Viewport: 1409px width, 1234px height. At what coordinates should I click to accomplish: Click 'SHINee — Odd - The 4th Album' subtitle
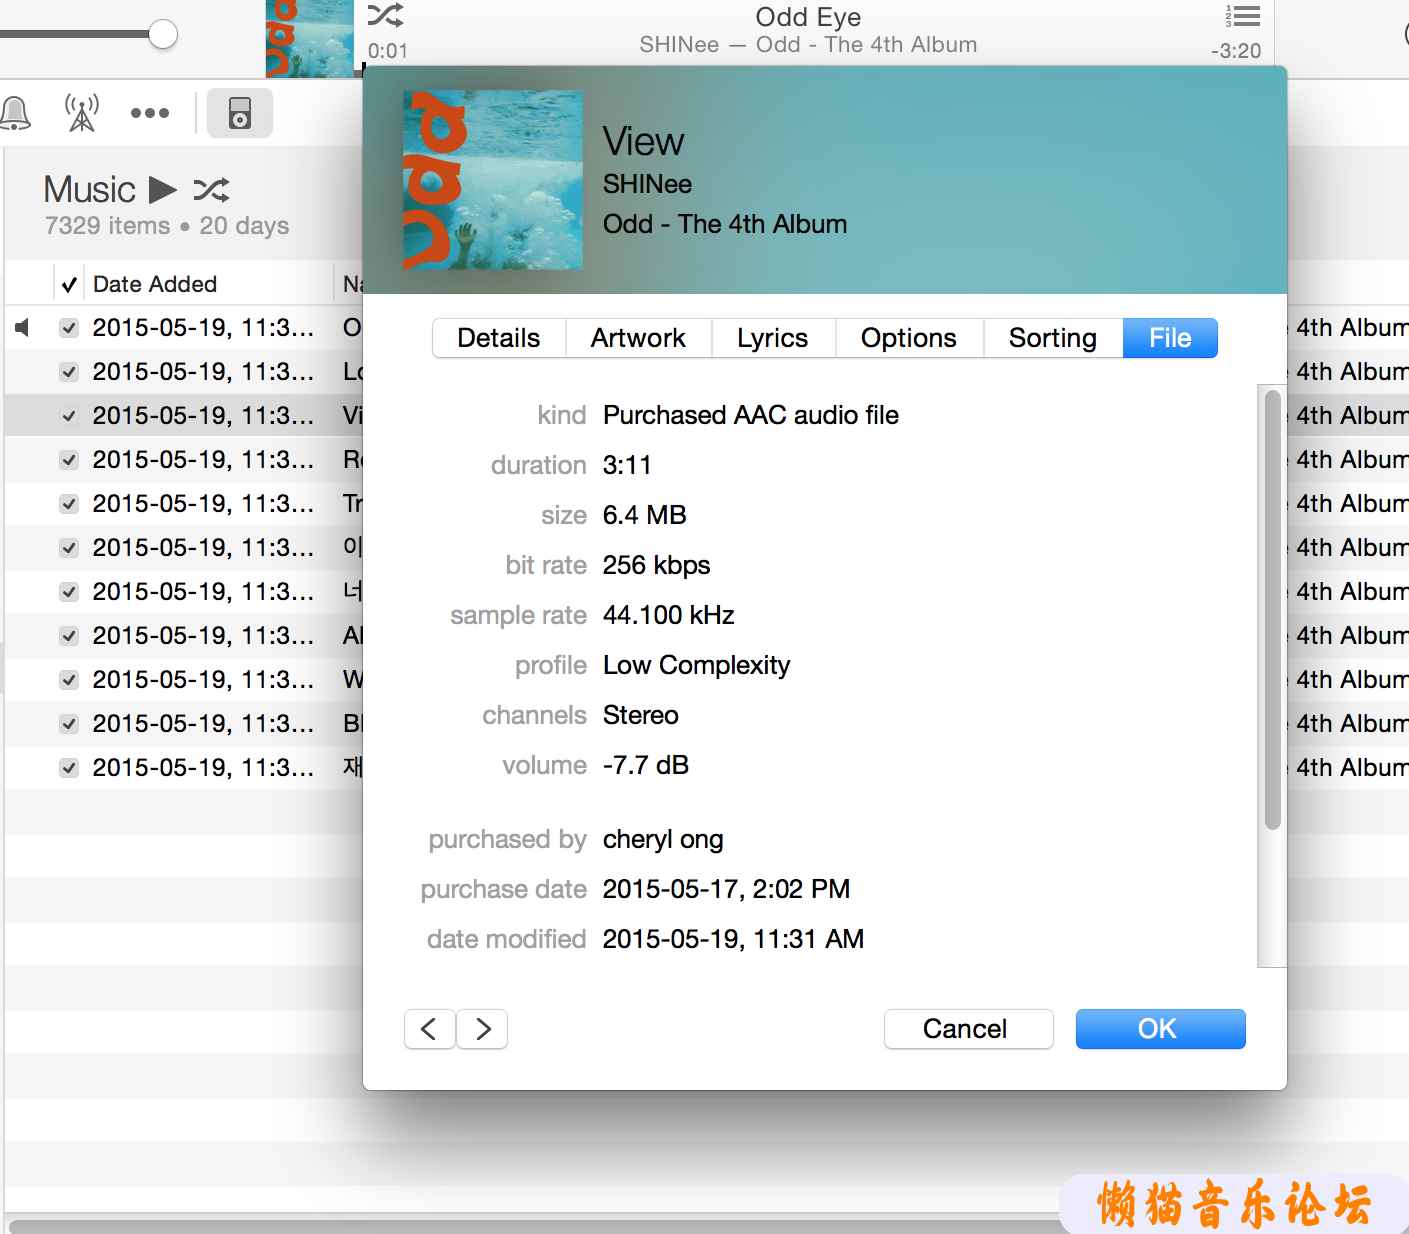point(808,45)
